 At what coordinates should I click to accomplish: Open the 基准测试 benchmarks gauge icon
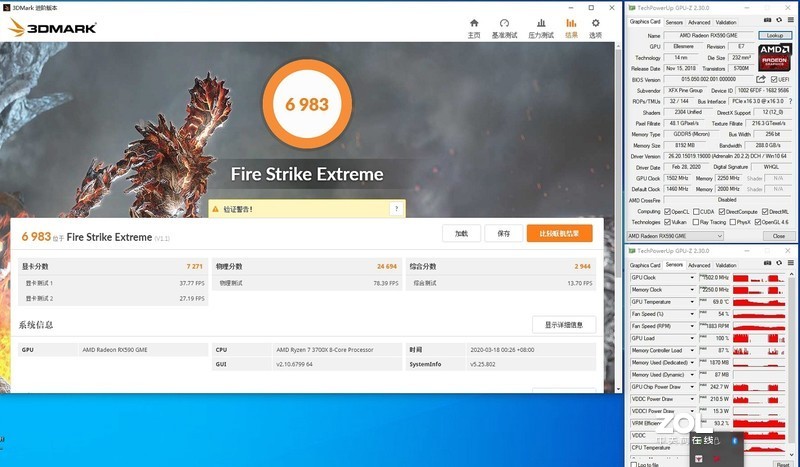click(x=504, y=23)
